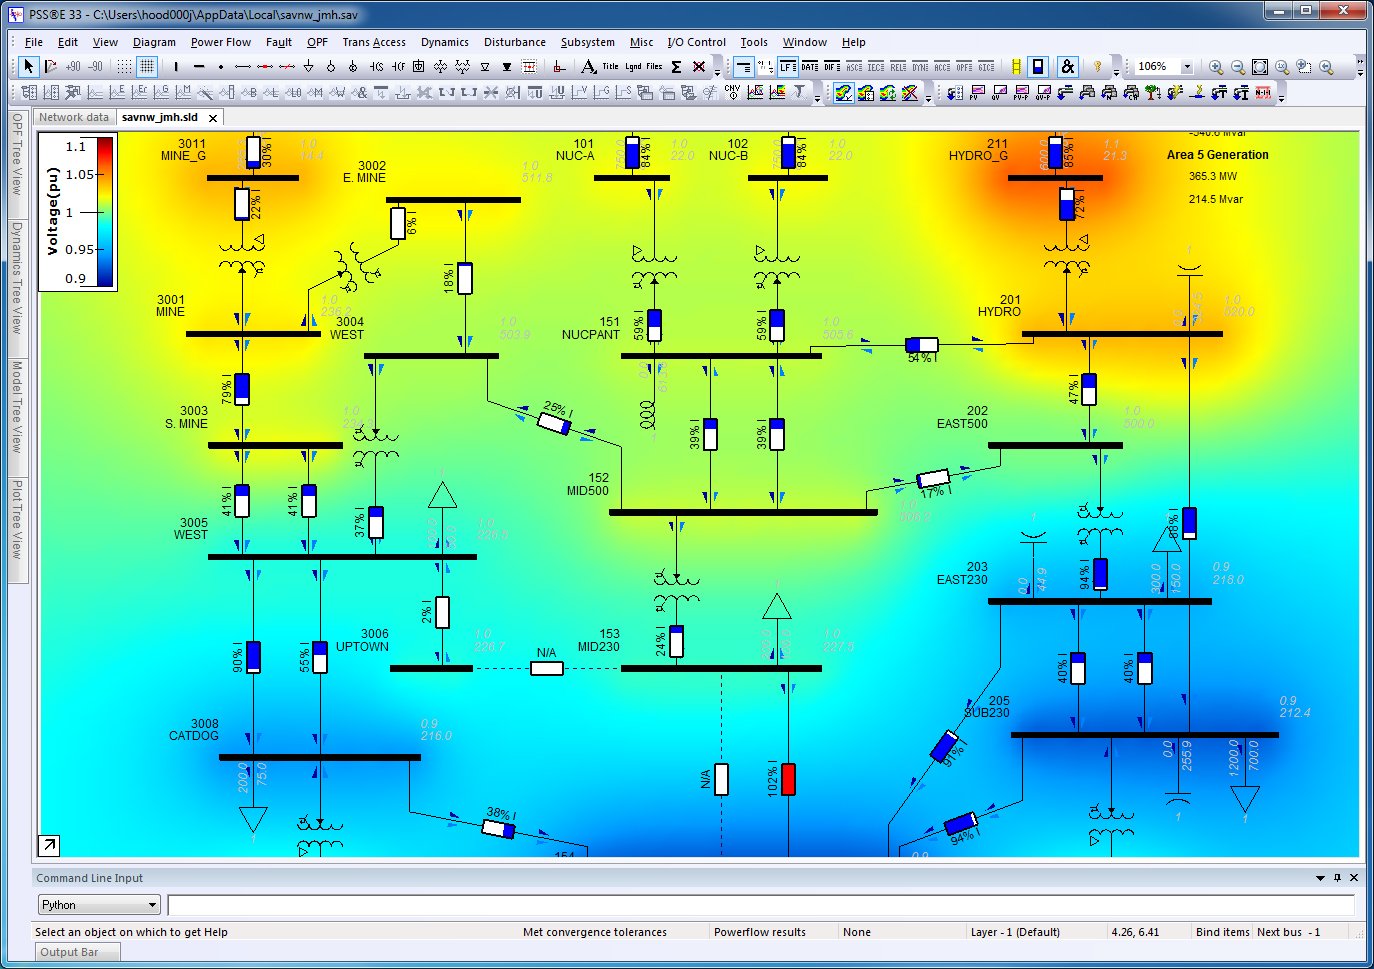Click the diagram corner arrow icon
This screenshot has width=1374, height=969.
coord(48,845)
